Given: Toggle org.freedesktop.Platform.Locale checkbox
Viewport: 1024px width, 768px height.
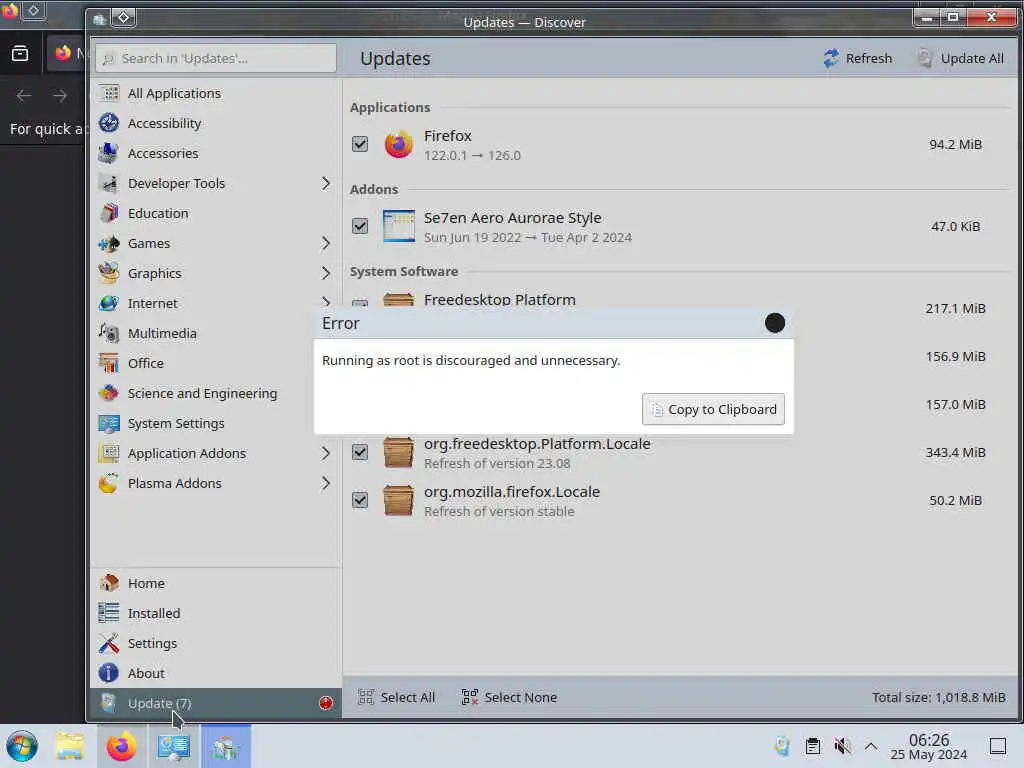Looking at the screenshot, I should pyautogui.click(x=360, y=452).
